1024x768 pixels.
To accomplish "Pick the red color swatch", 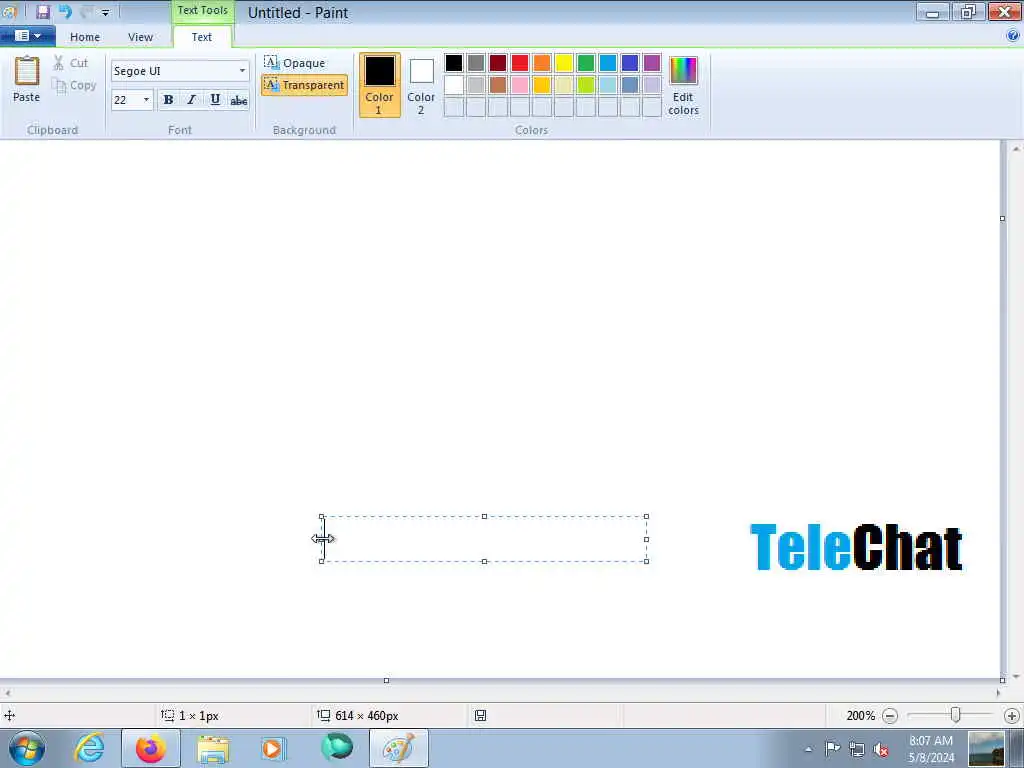I will point(520,63).
